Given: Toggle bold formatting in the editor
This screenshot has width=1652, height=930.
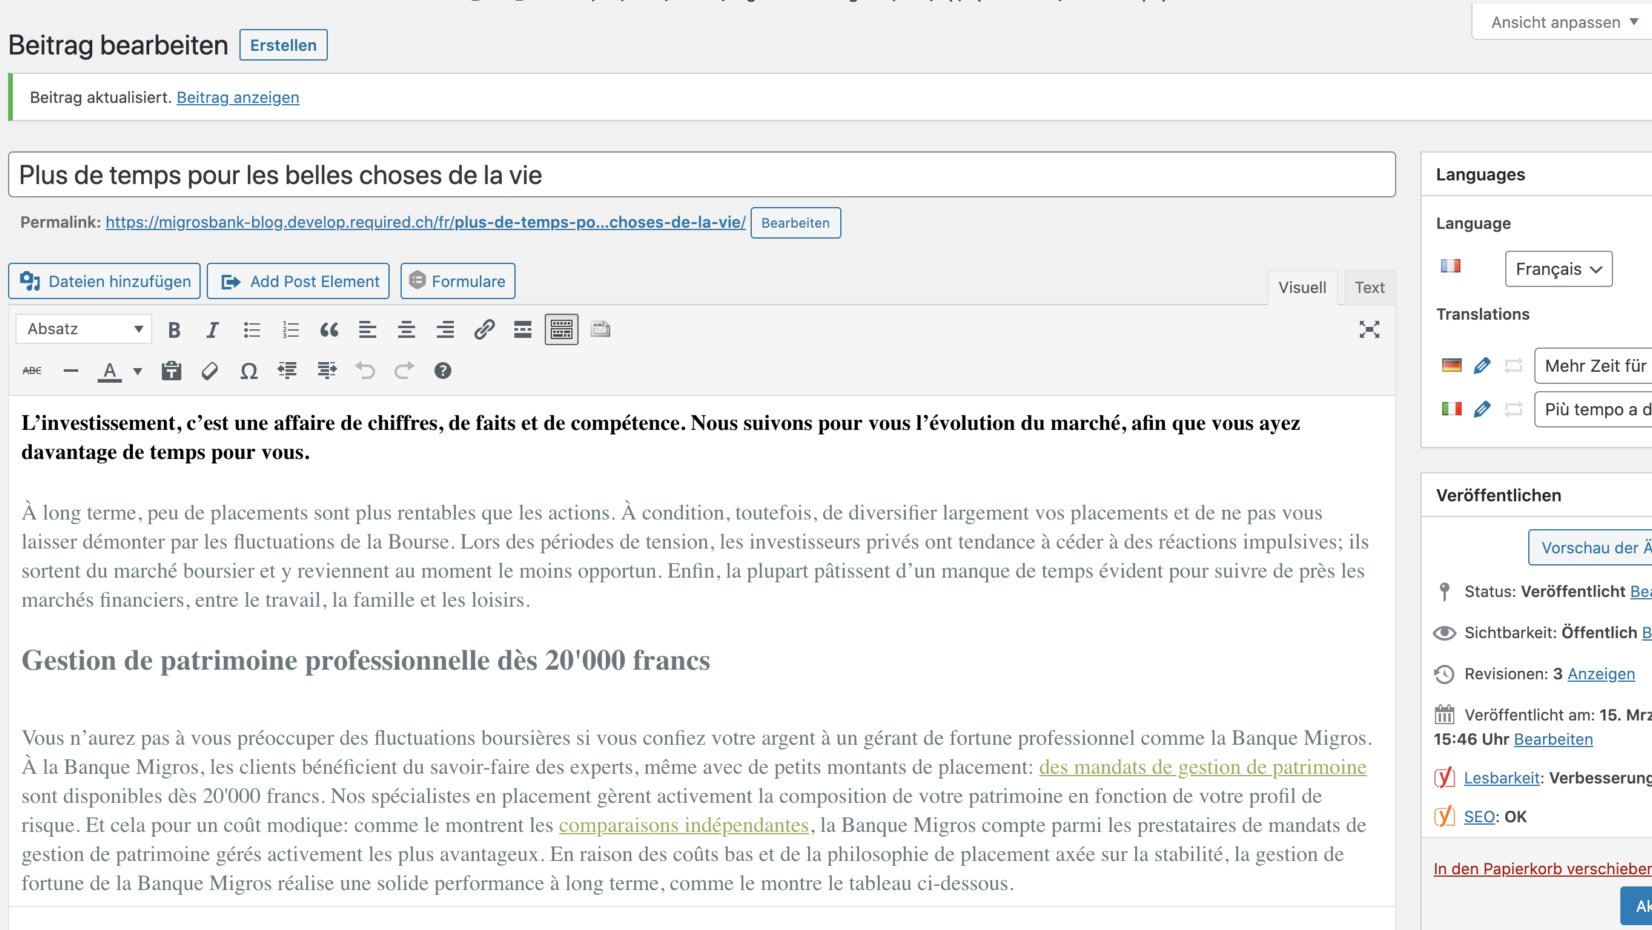Looking at the screenshot, I should (174, 329).
